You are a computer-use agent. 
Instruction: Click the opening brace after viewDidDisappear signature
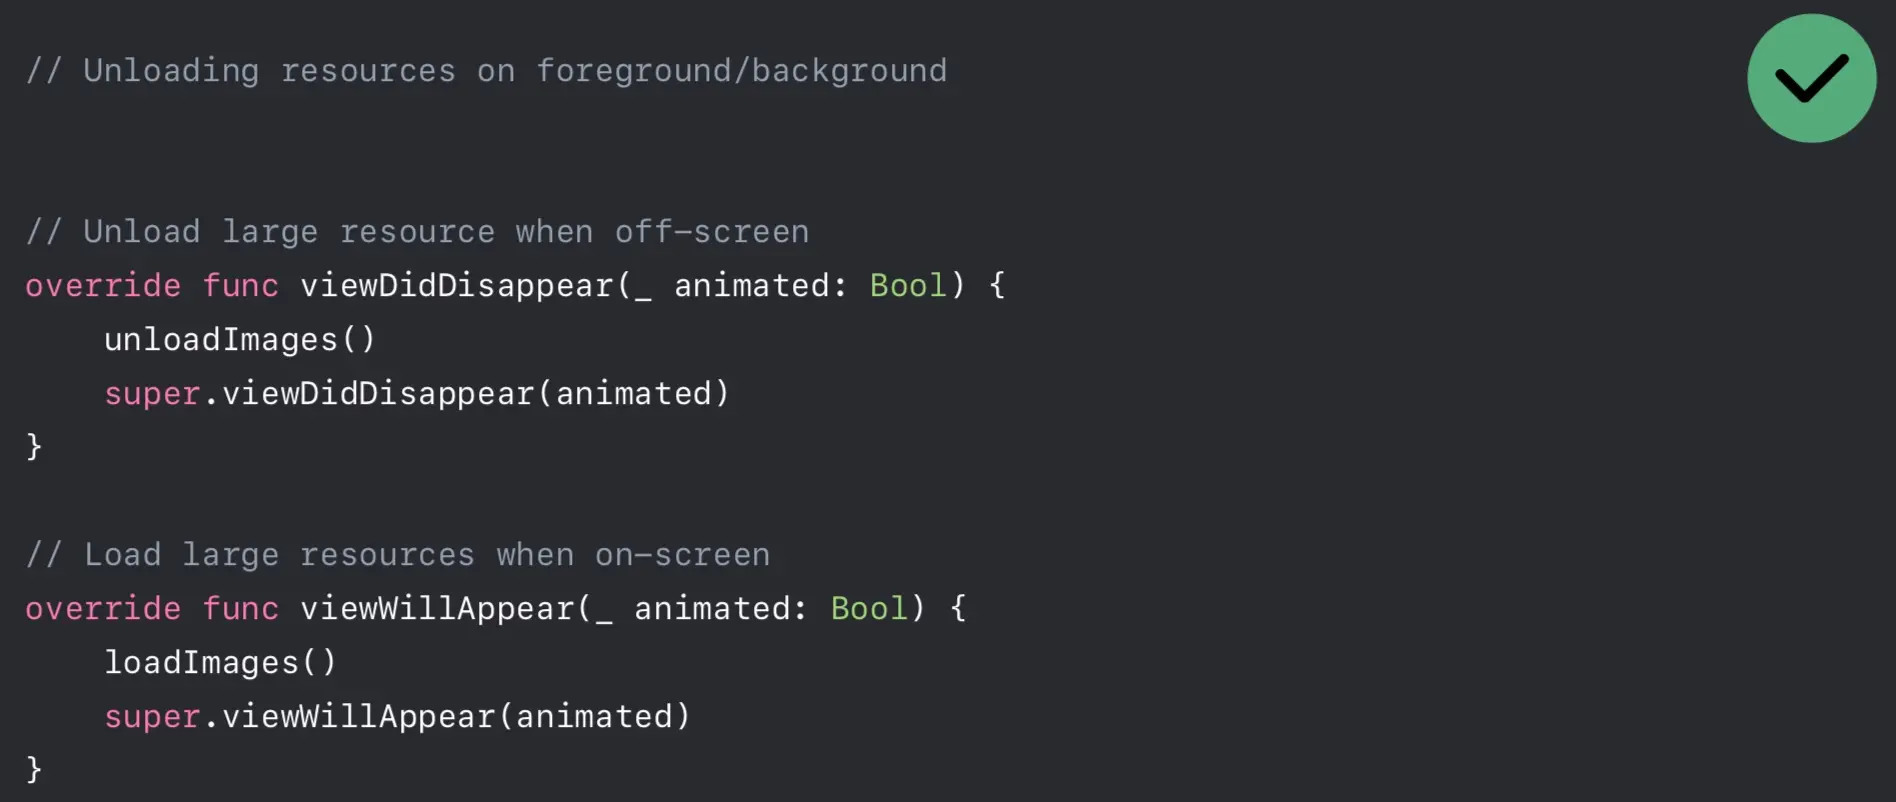tap(997, 286)
